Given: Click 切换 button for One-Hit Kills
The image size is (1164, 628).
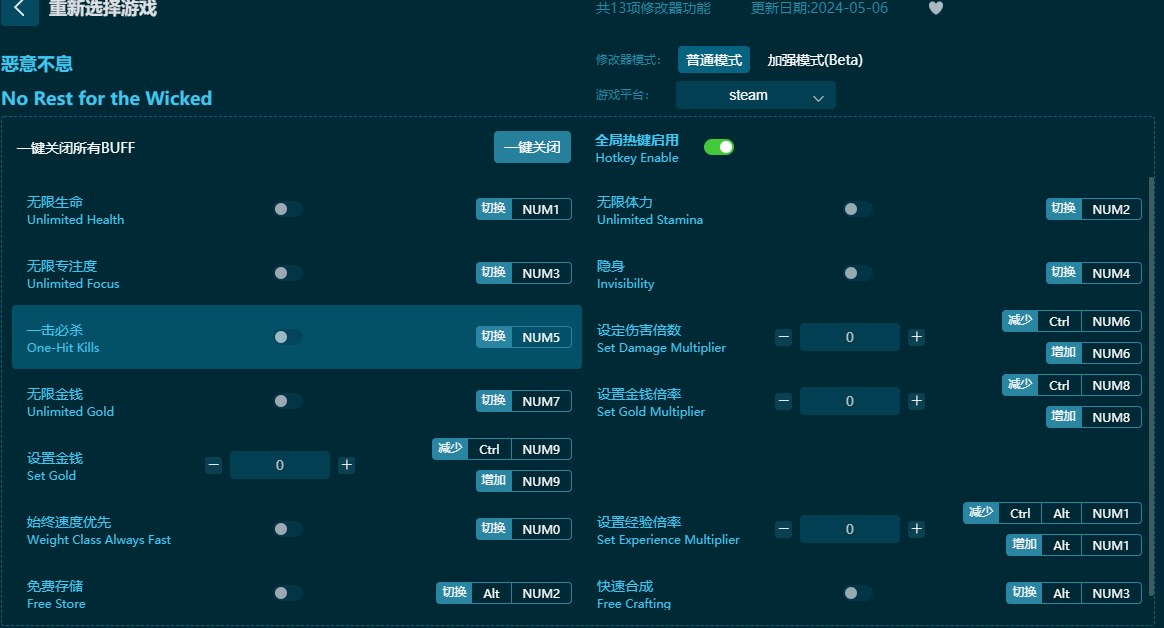Looking at the screenshot, I should pos(494,337).
